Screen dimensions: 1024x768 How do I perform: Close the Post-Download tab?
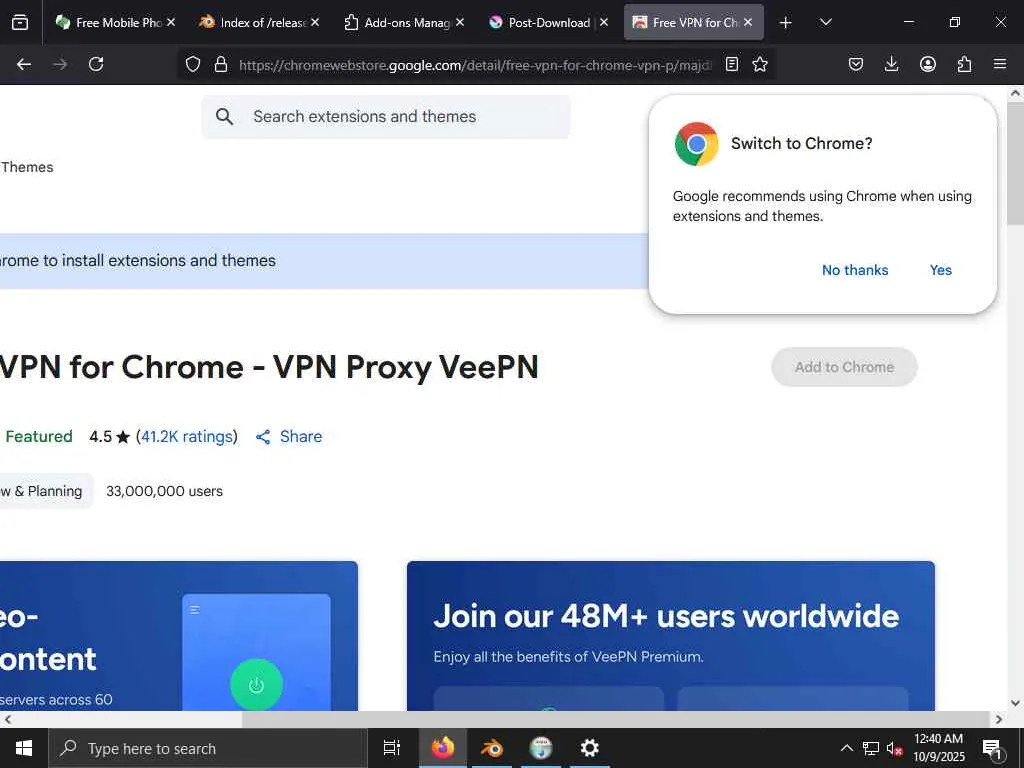pyautogui.click(x=604, y=22)
